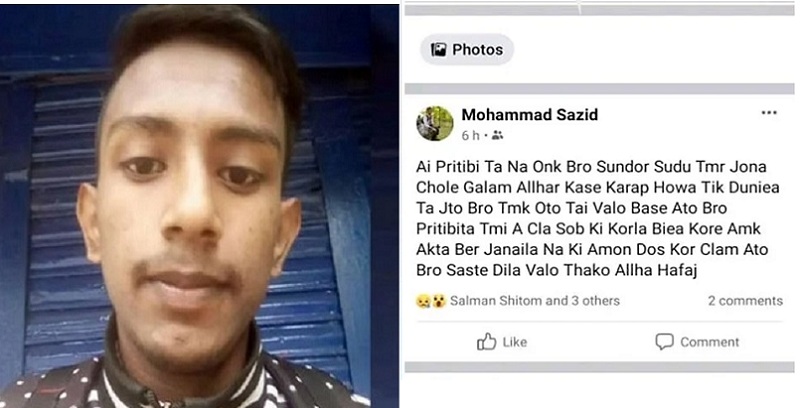
Task: Open Mohammad Sazid's profile picture thumbnail
Action: (435, 123)
